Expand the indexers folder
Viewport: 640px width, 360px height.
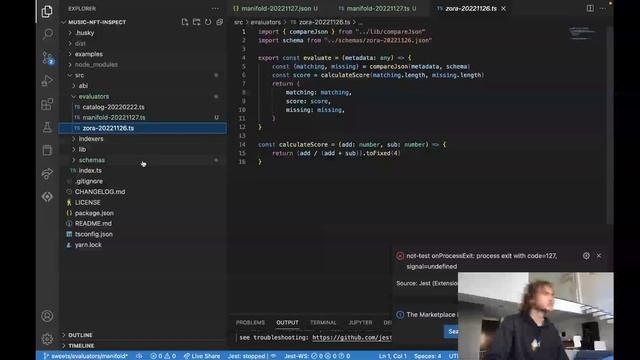[91, 139]
